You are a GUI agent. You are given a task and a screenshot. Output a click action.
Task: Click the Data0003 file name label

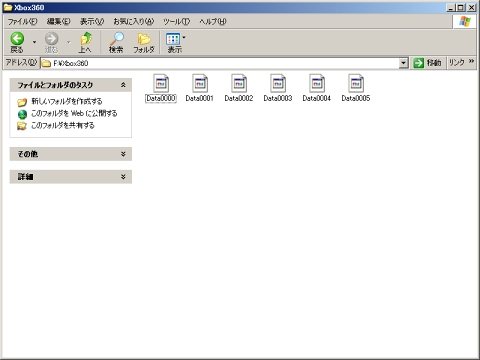278,98
